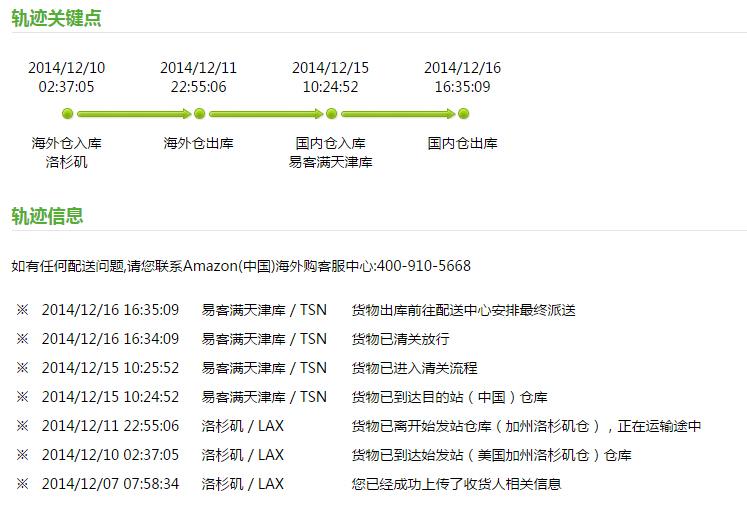747x511 pixels.
Task: Click 洛杉矶 / LAX in the 07:58:34 row
Action: pos(242,484)
